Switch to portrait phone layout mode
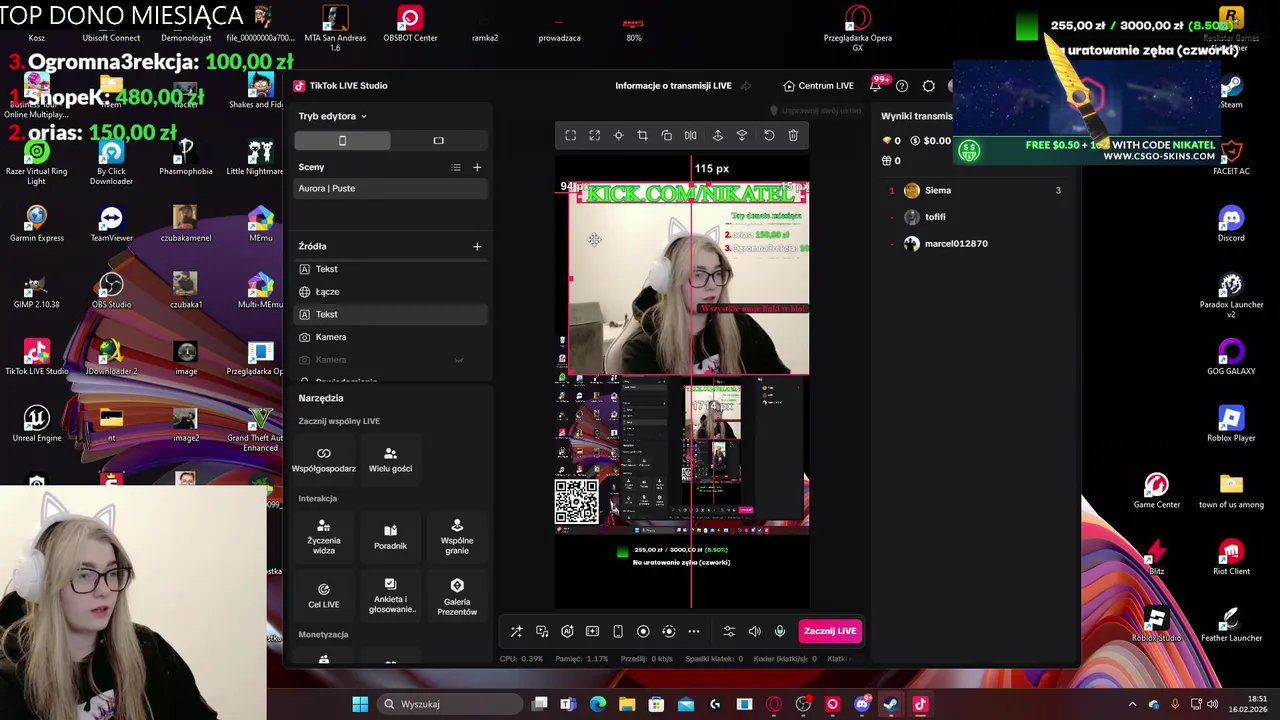Image resolution: width=1280 pixels, height=720 pixels. (x=342, y=140)
